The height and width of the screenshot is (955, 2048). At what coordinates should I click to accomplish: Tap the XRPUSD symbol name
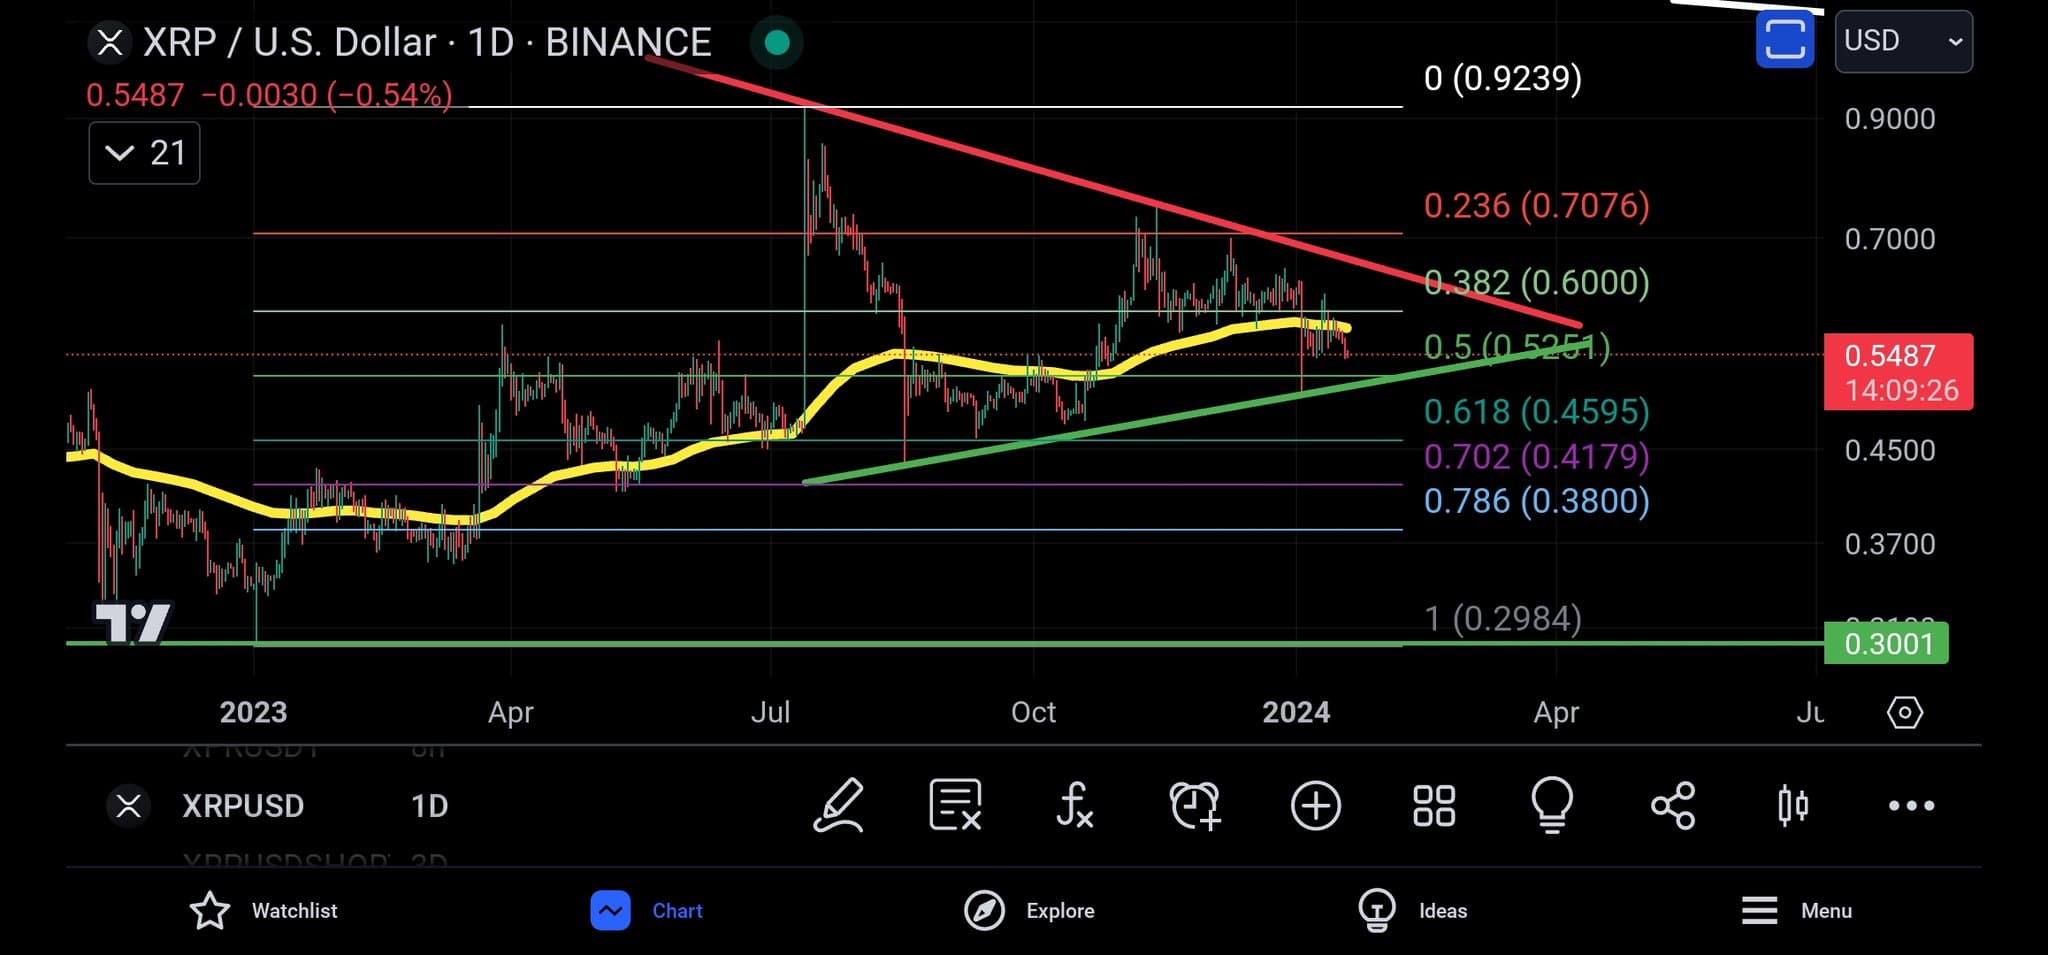[243, 806]
